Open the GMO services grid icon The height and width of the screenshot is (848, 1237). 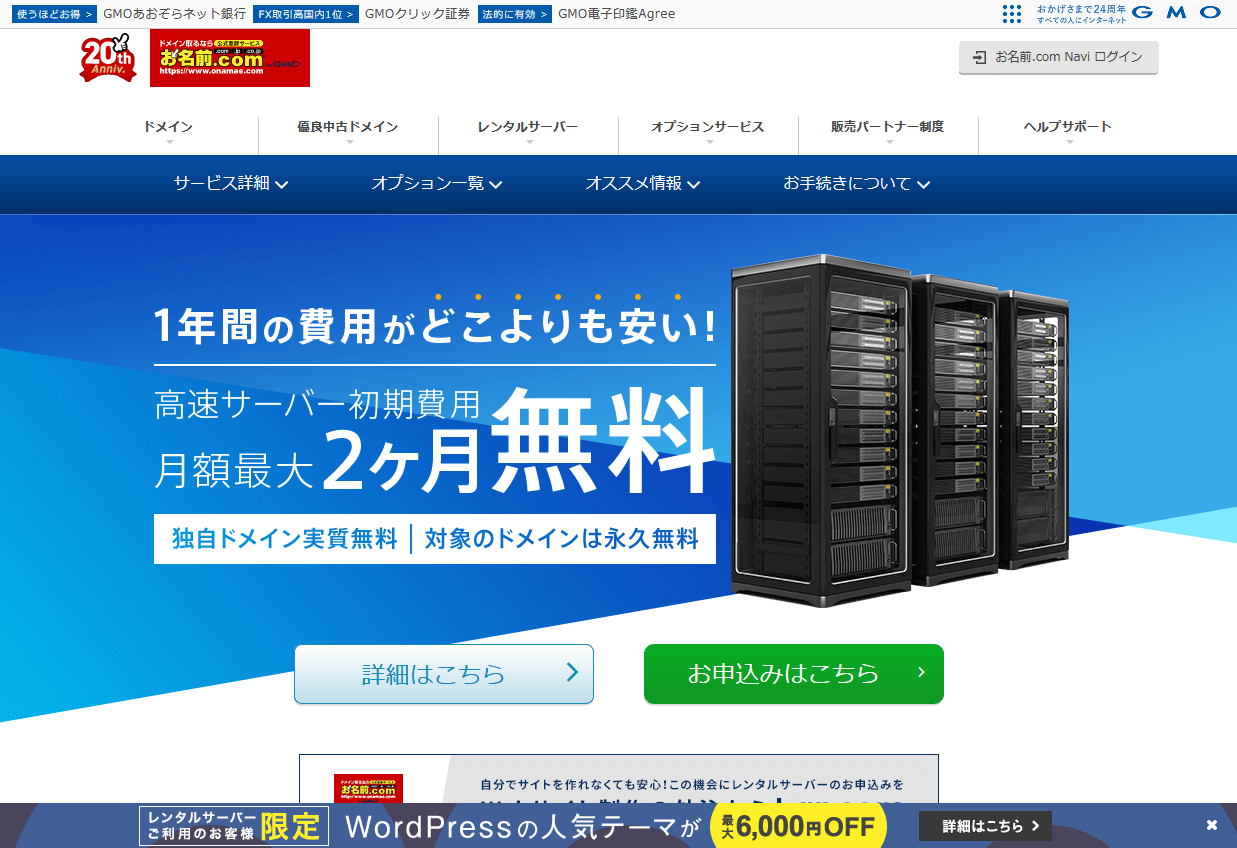click(x=1012, y=14)
